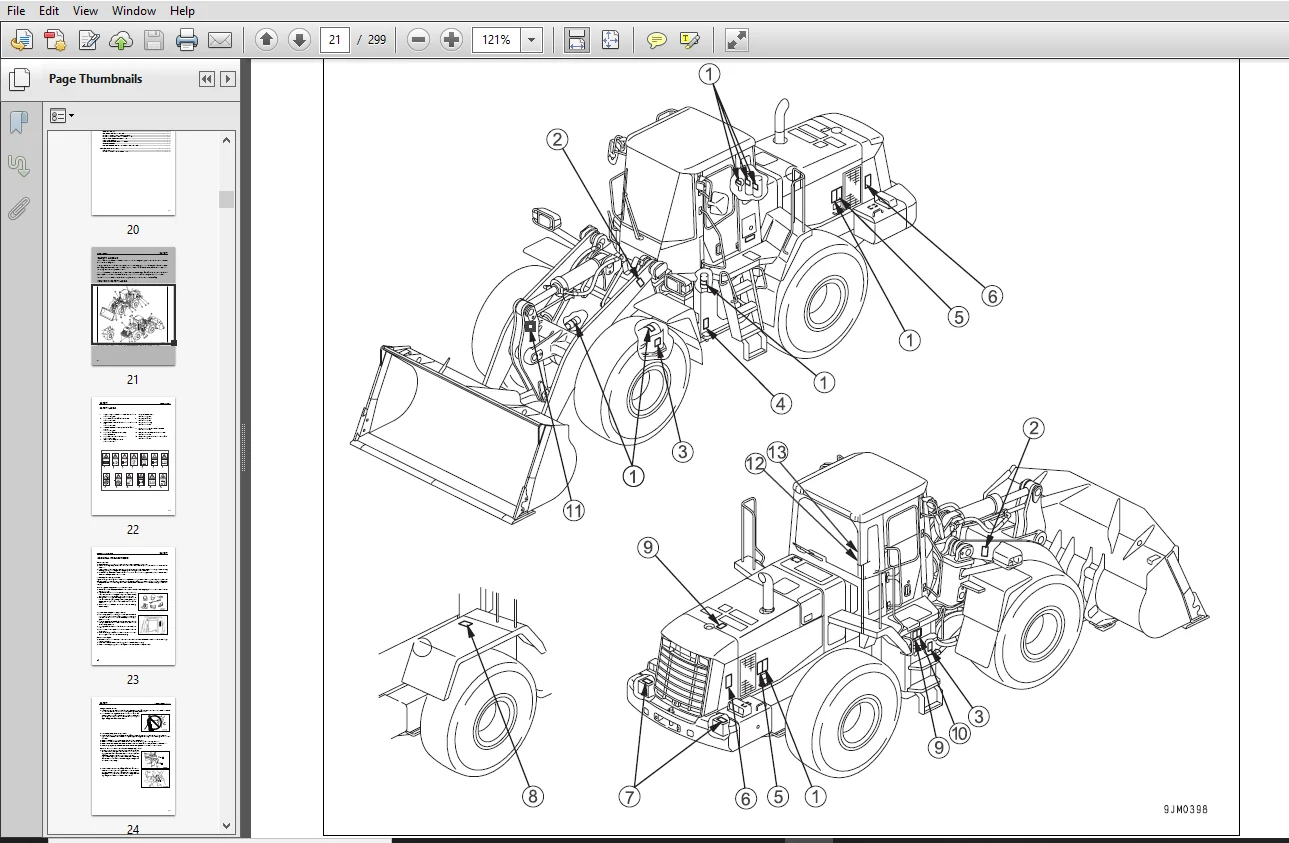
Task: Open the Attachments paperclip panel icon
Action: [18, 209]
